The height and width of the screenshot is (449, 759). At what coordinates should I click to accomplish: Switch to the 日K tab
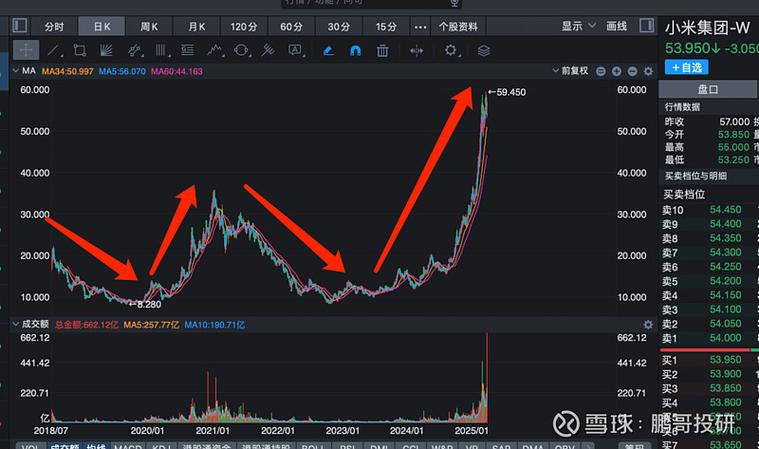pyautogui.click(x=102, y=27)
